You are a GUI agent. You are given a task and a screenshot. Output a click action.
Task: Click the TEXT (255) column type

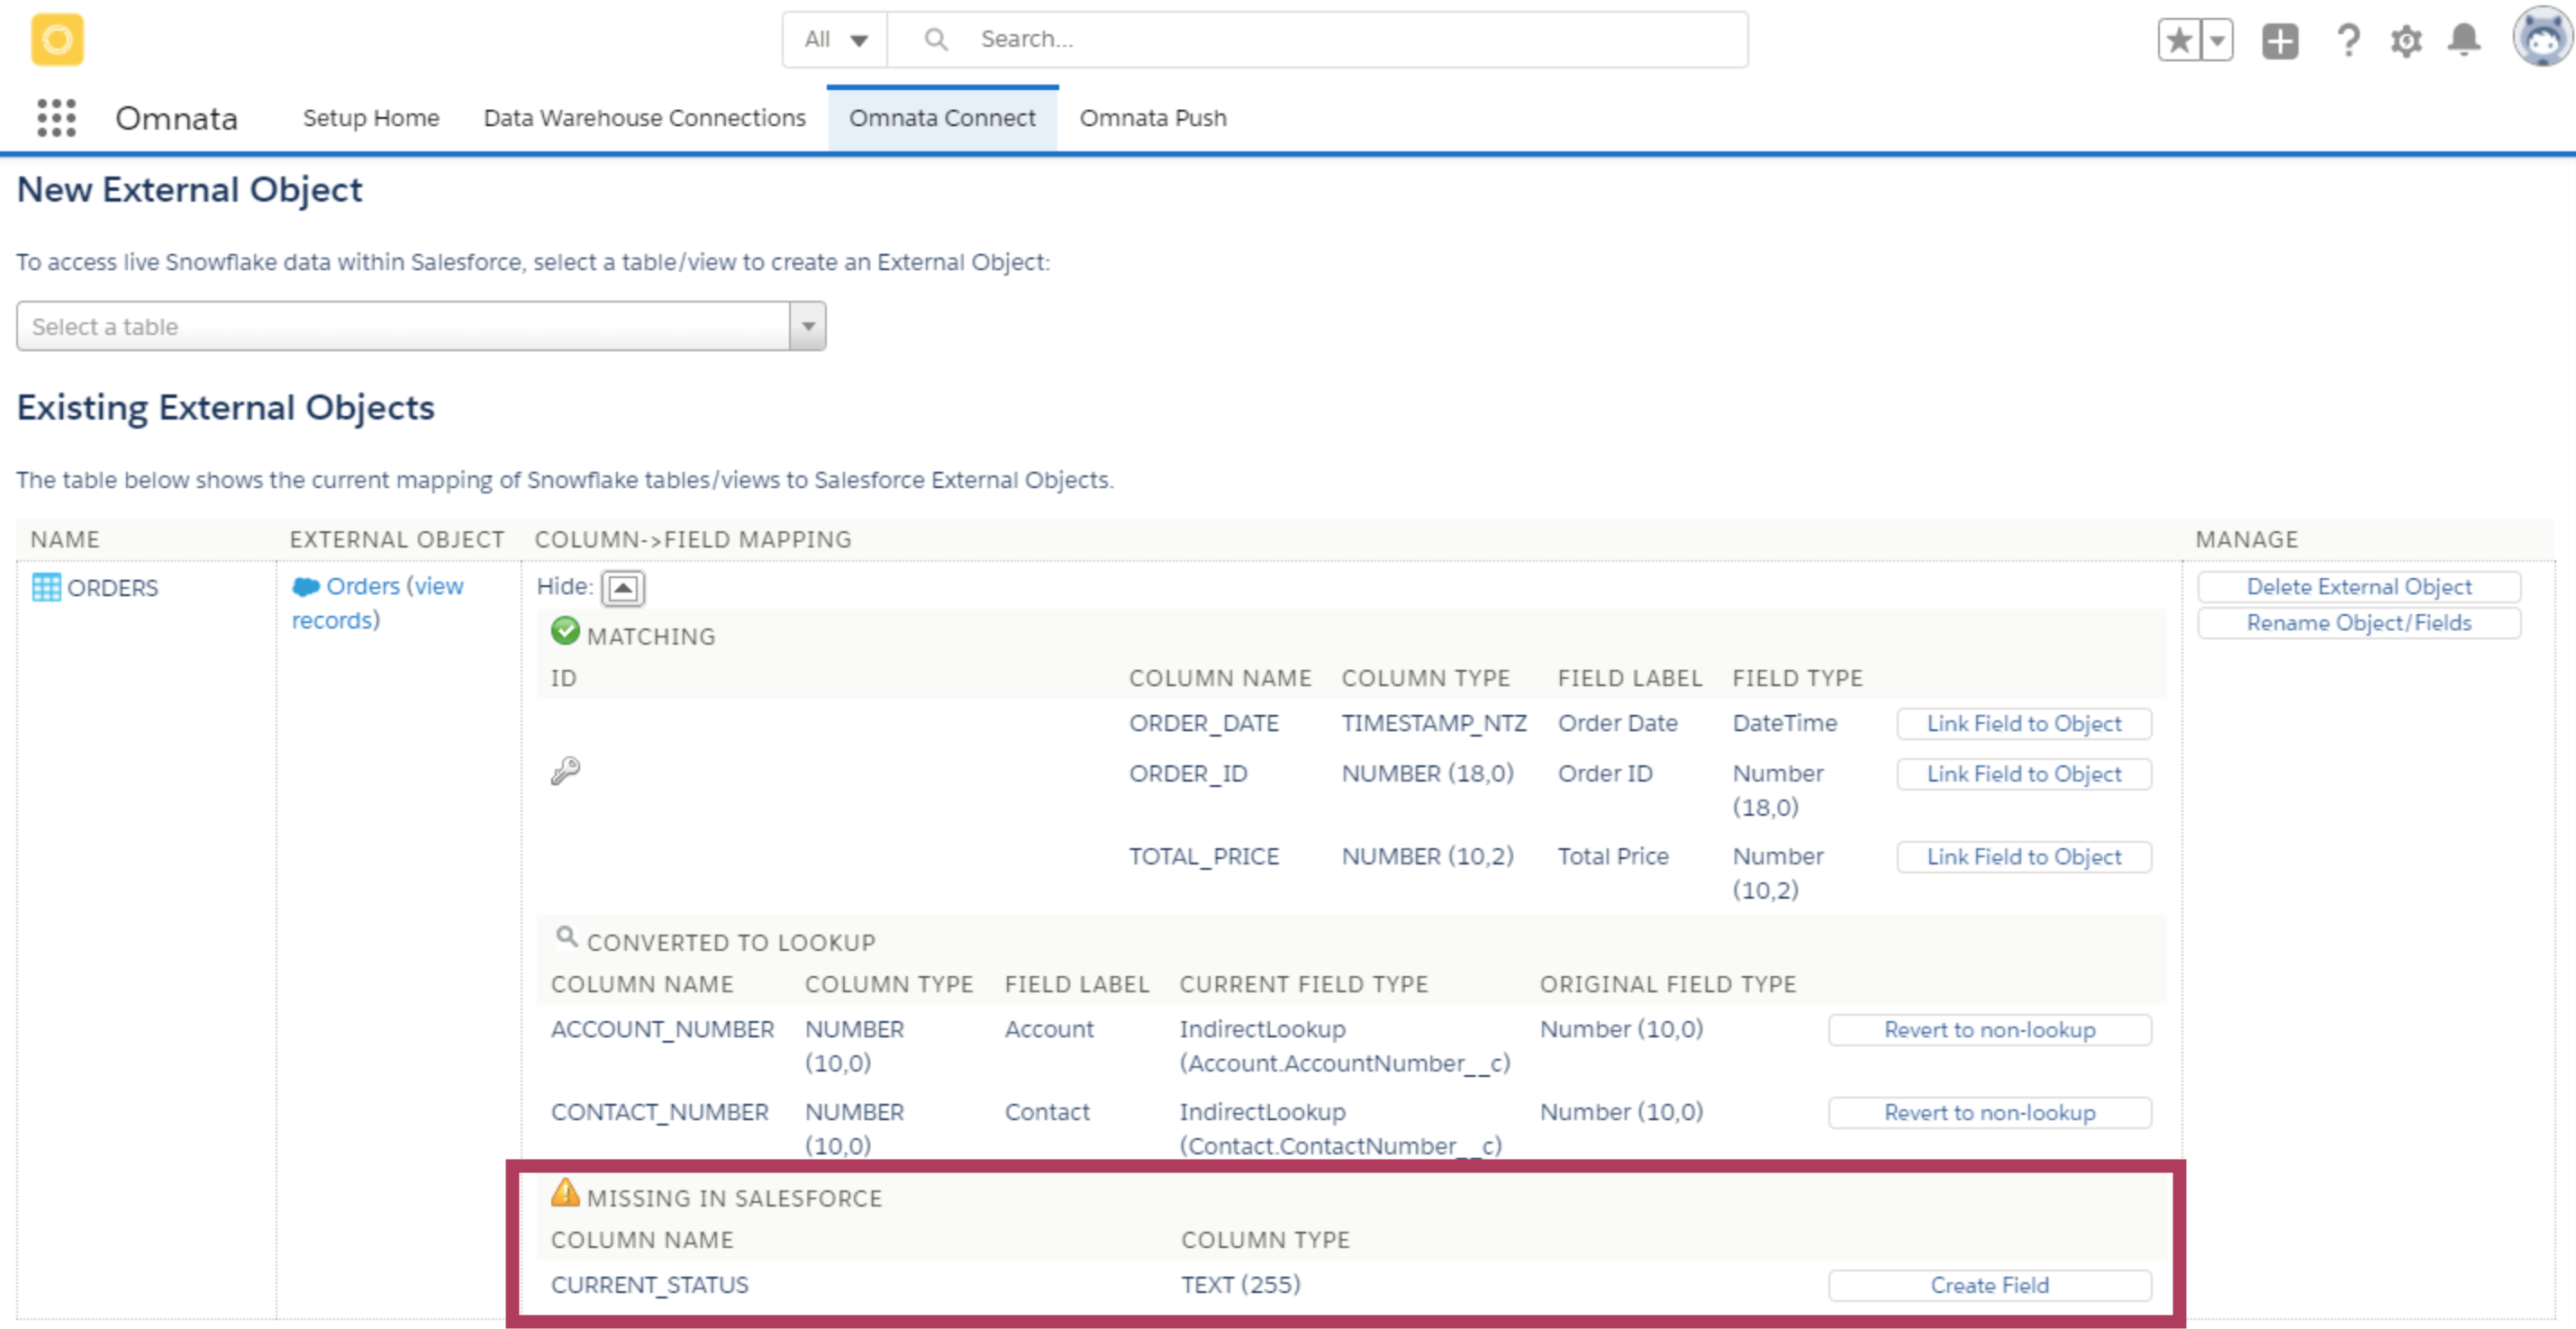[1240, 1285]
